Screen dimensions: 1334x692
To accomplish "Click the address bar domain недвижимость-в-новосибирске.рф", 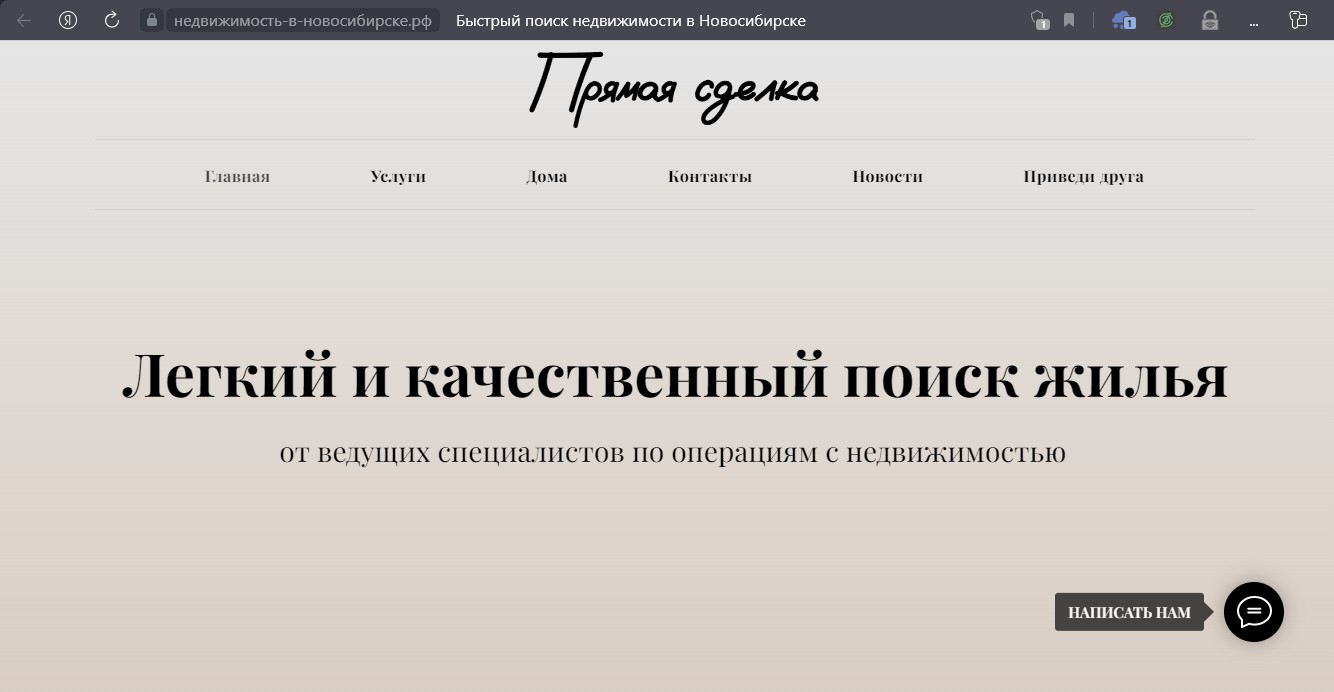I will [x=303, y=20].
